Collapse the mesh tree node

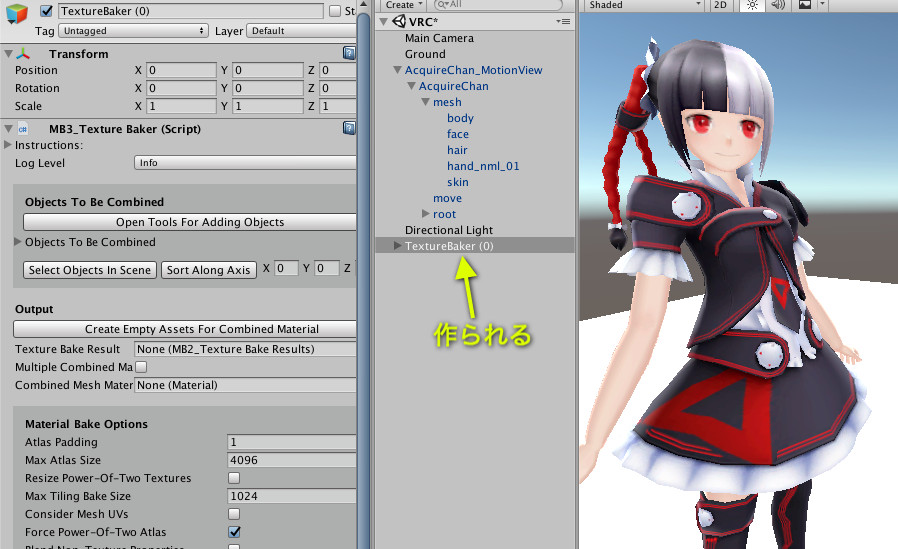(x=426, y=102)
